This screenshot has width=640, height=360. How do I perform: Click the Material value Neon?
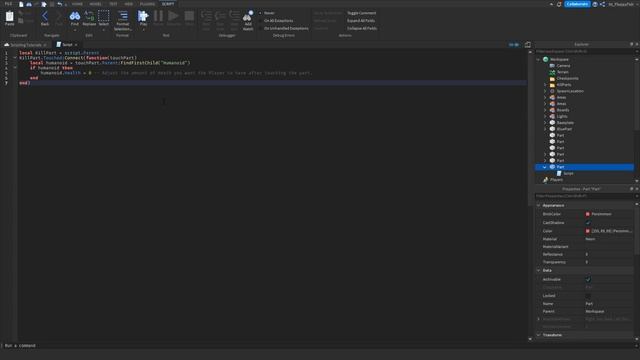[x=590, y=239]
